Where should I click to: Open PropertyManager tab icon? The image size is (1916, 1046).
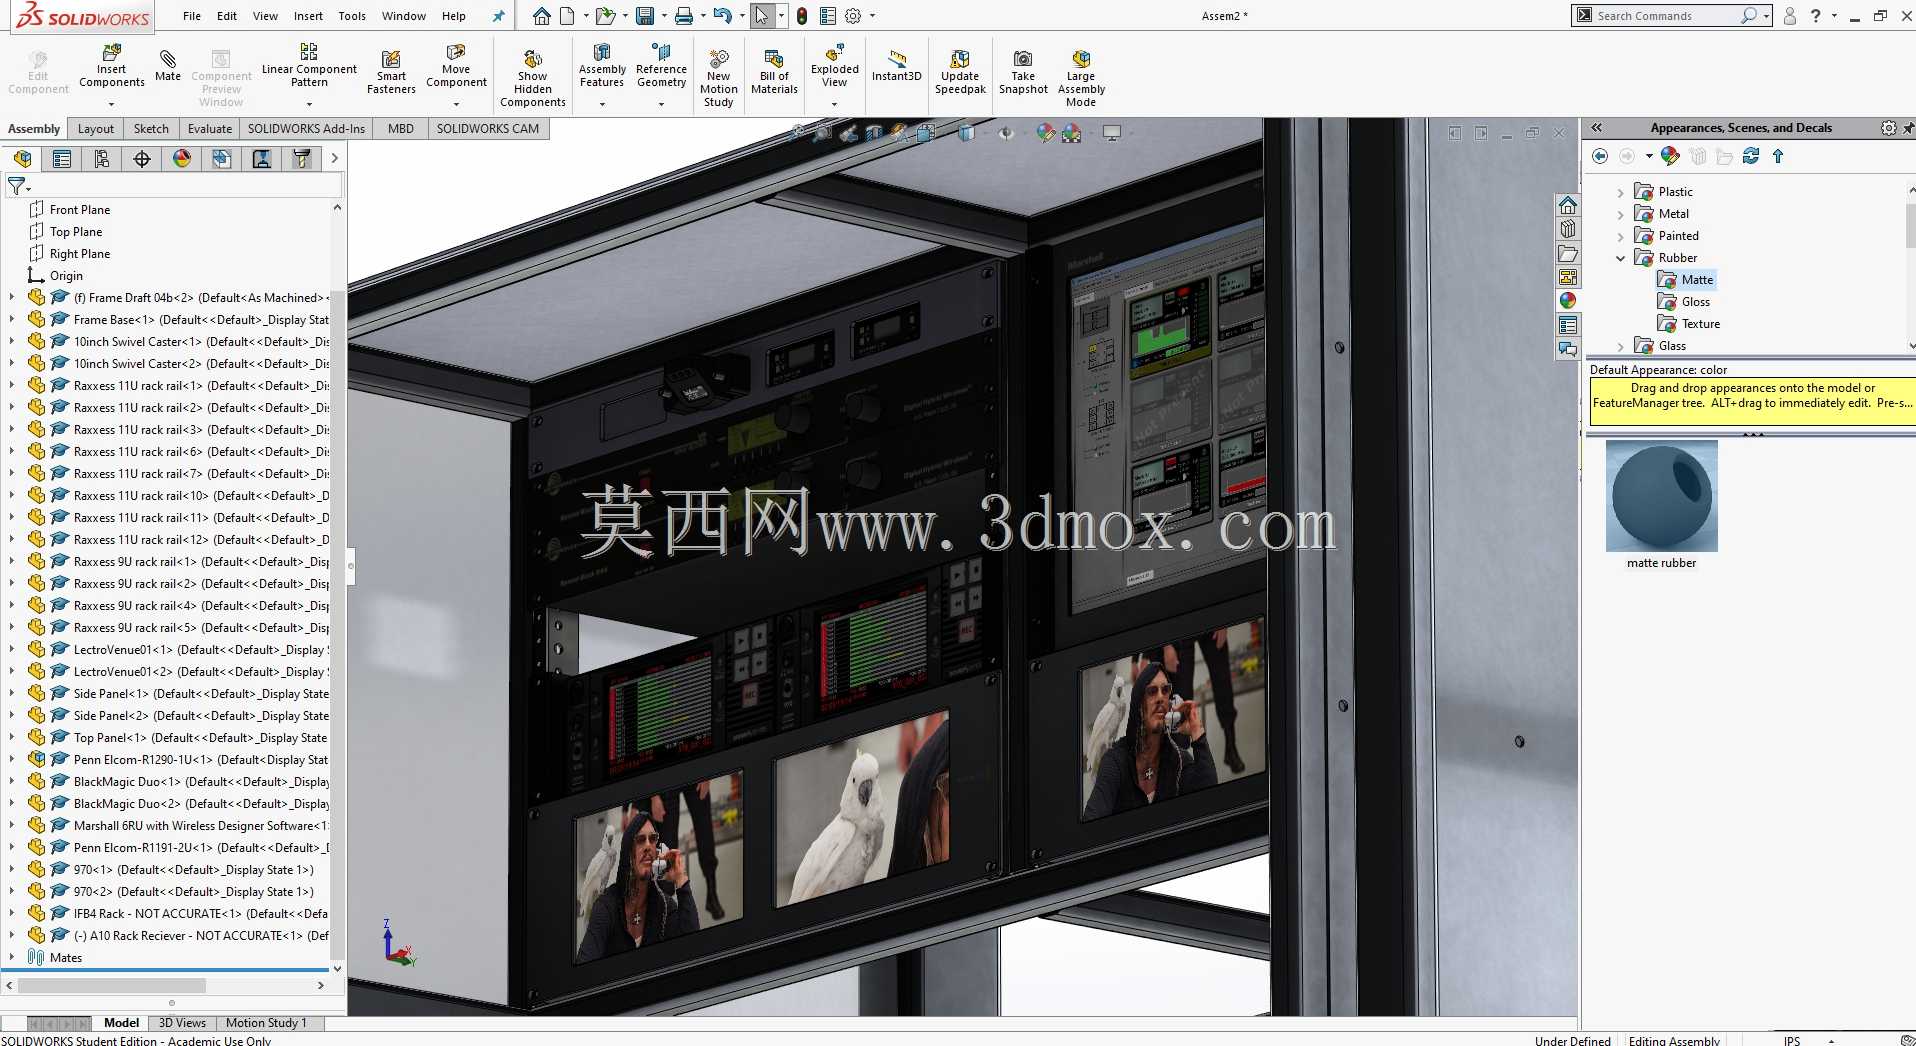click(x=62, y=158)
